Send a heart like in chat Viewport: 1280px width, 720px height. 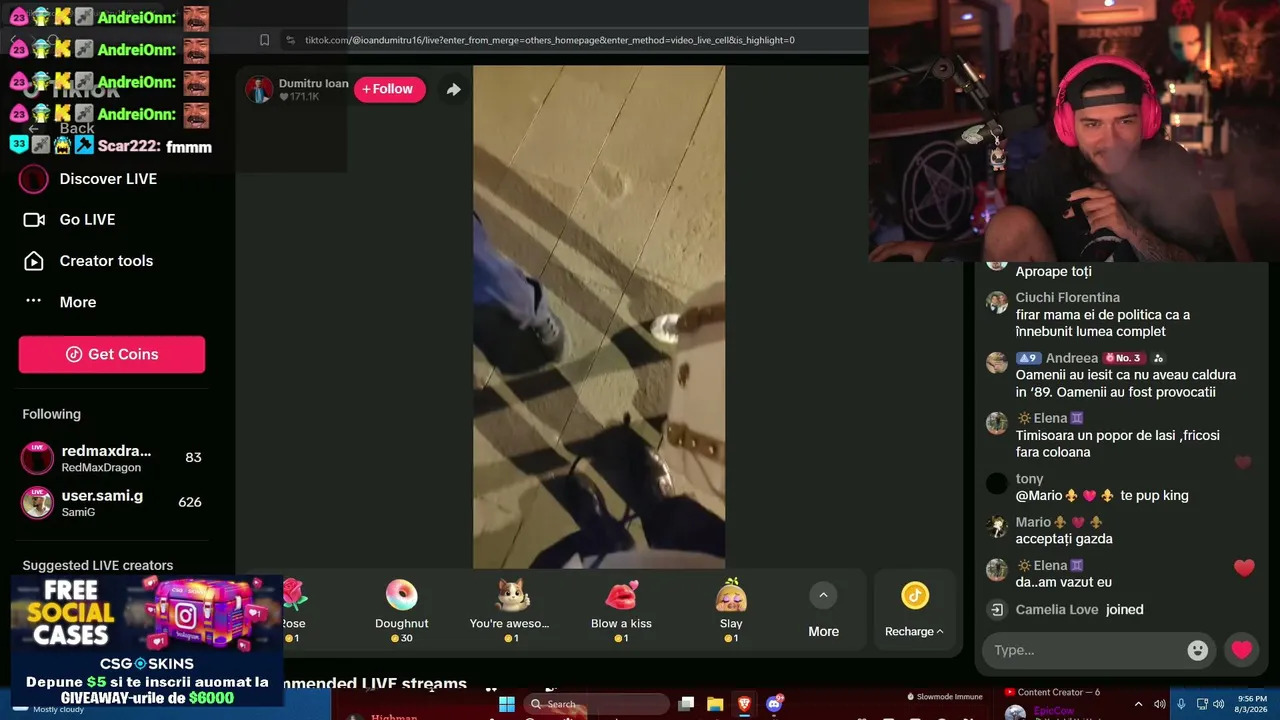[1242, 650]
